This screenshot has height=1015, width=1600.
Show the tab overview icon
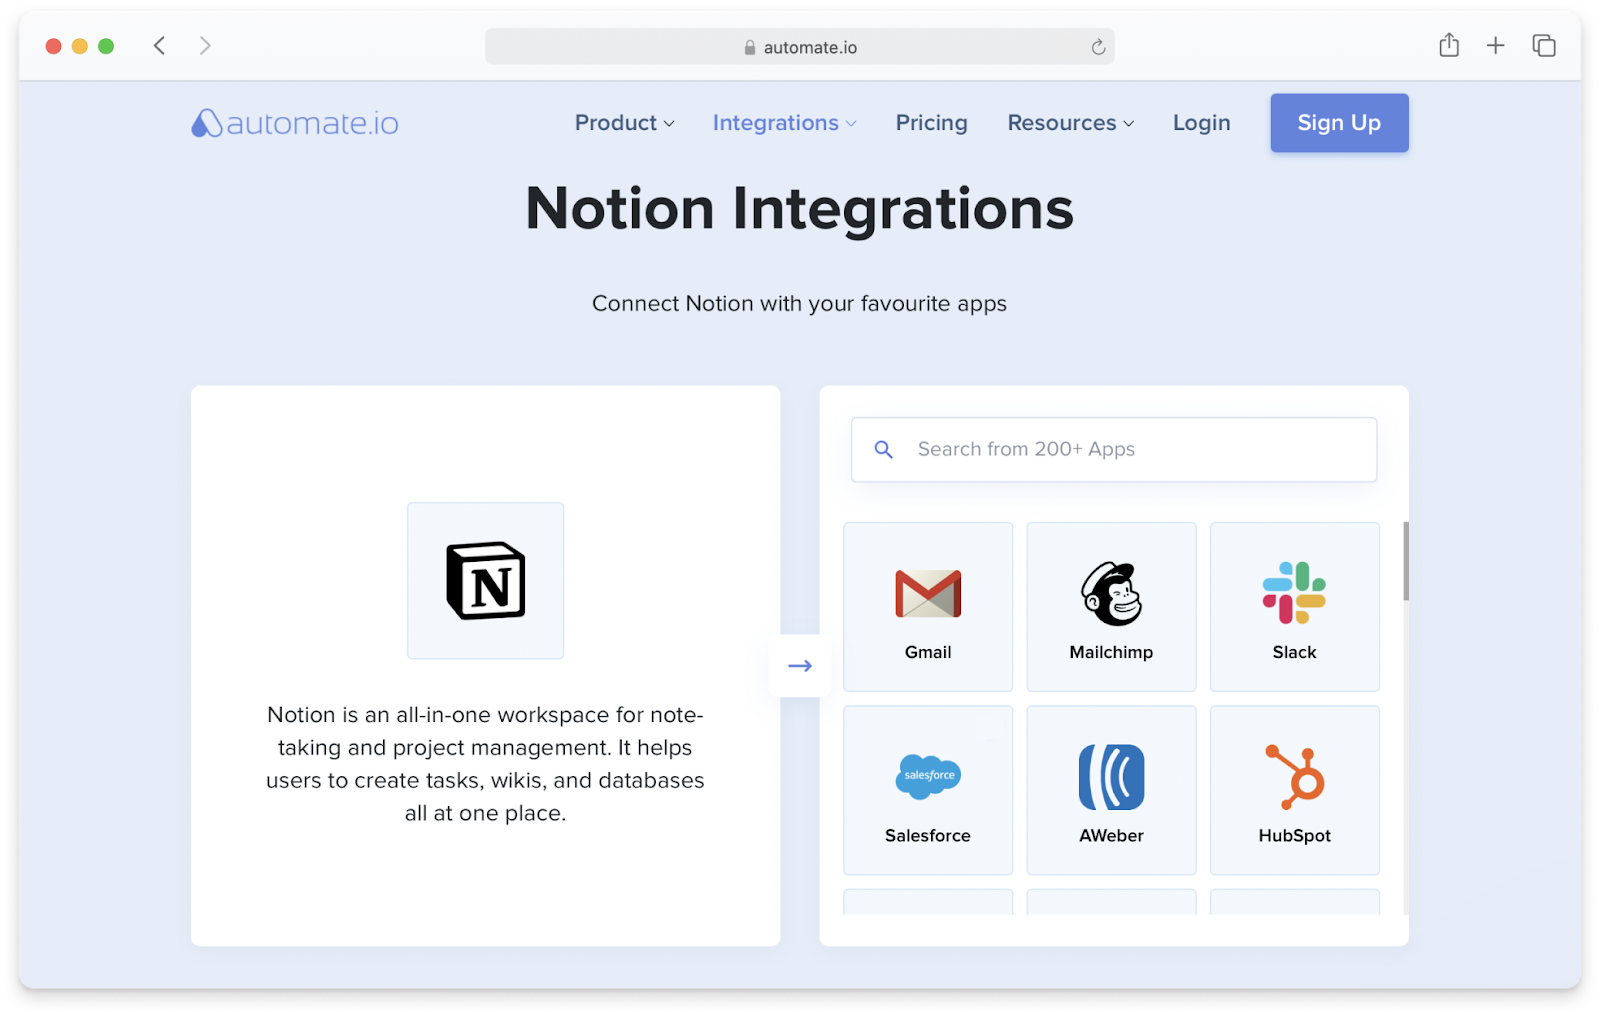click(1544, 45)
